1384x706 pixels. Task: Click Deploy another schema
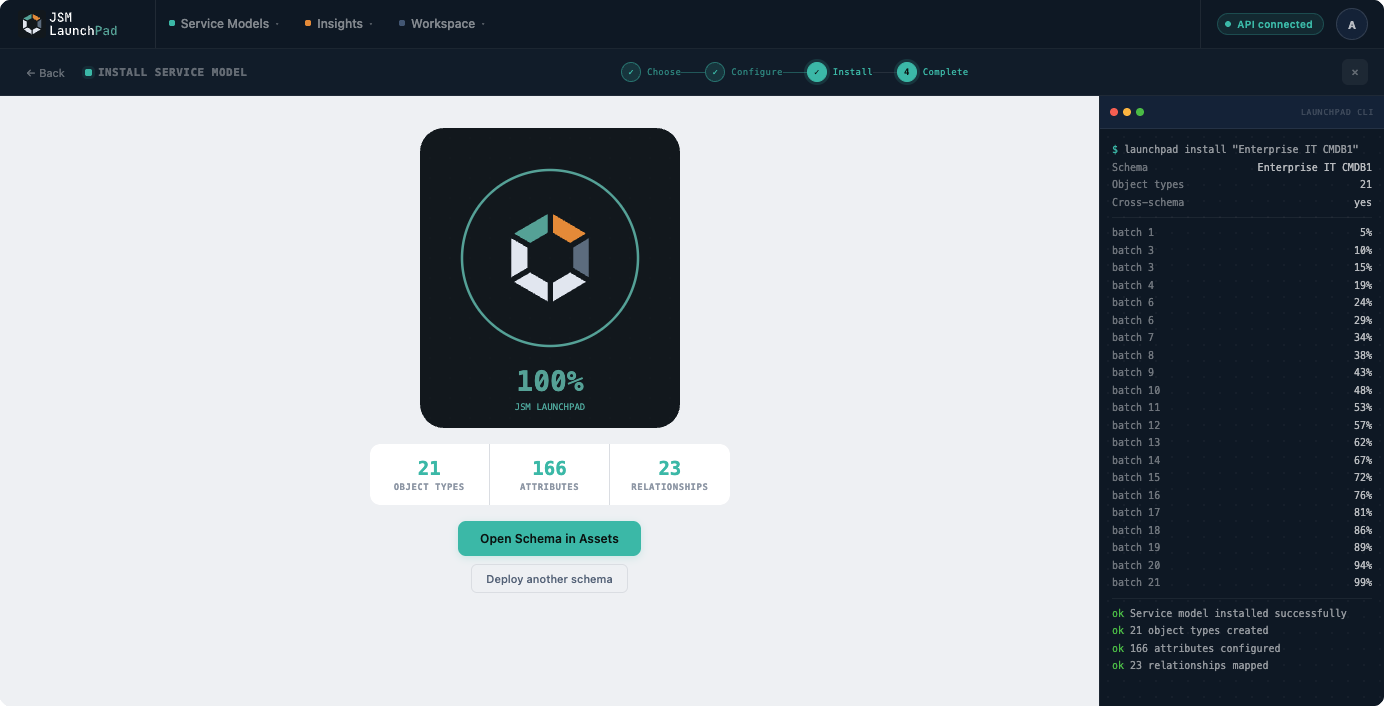click(549, 578)
